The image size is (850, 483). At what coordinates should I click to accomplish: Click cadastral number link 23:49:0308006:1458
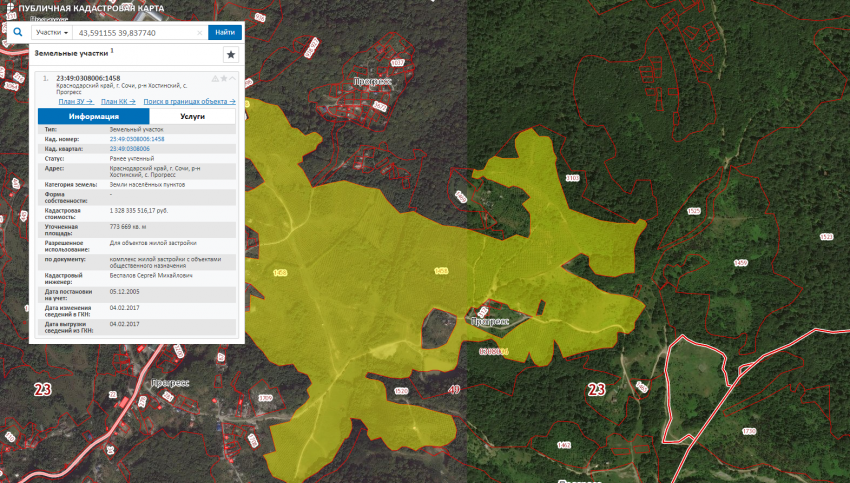tap(137, 139)
